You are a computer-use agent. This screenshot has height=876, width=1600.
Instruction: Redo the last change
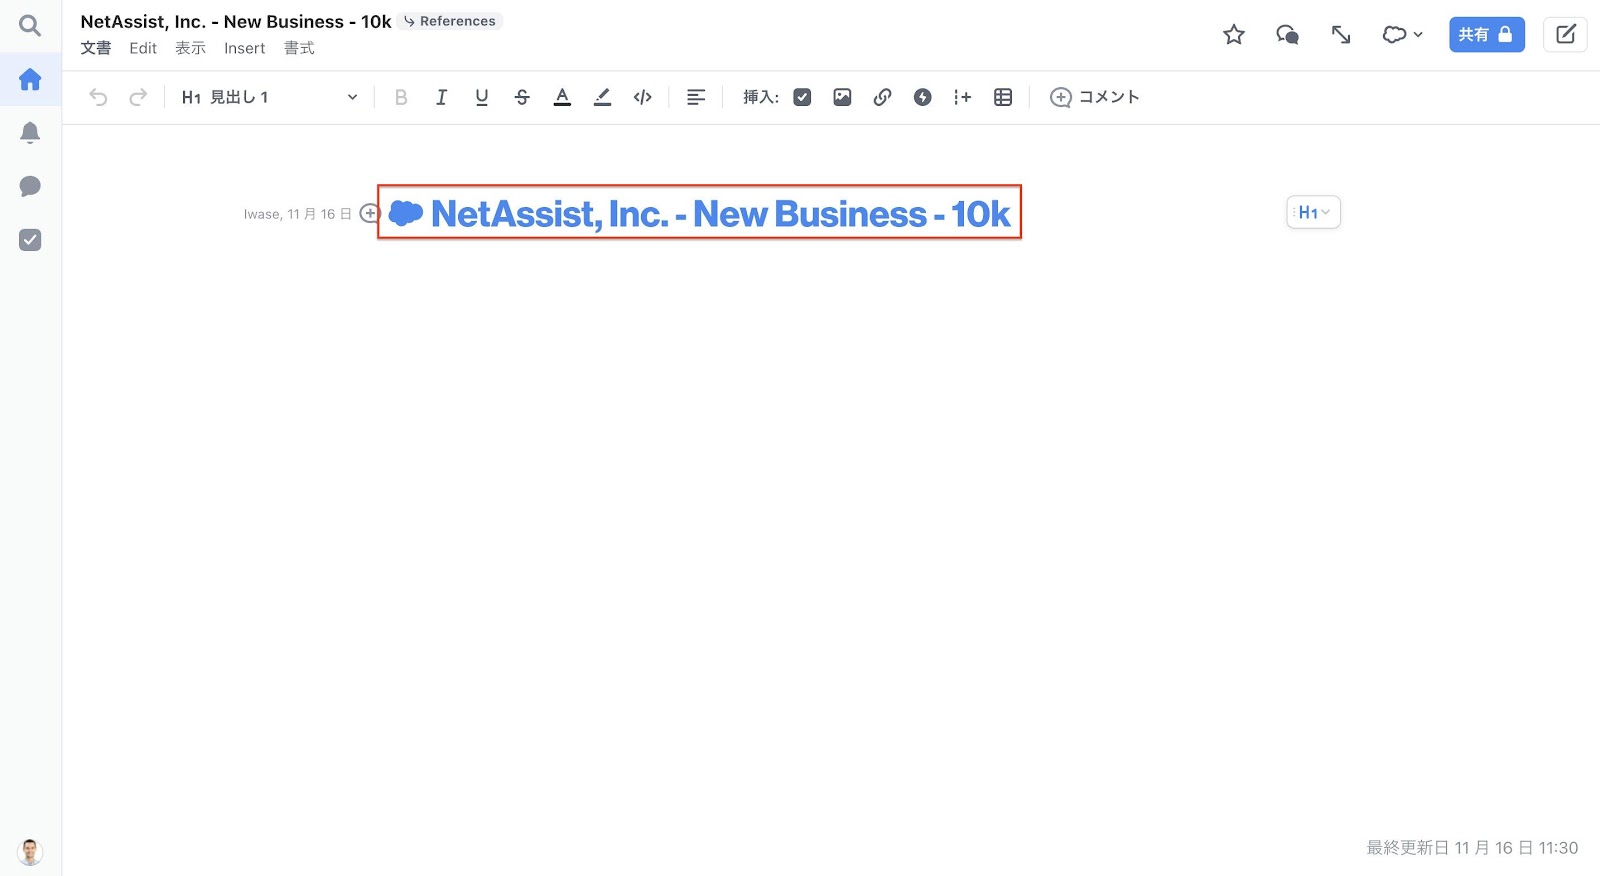pyautogui.click(x=138, y=97)
